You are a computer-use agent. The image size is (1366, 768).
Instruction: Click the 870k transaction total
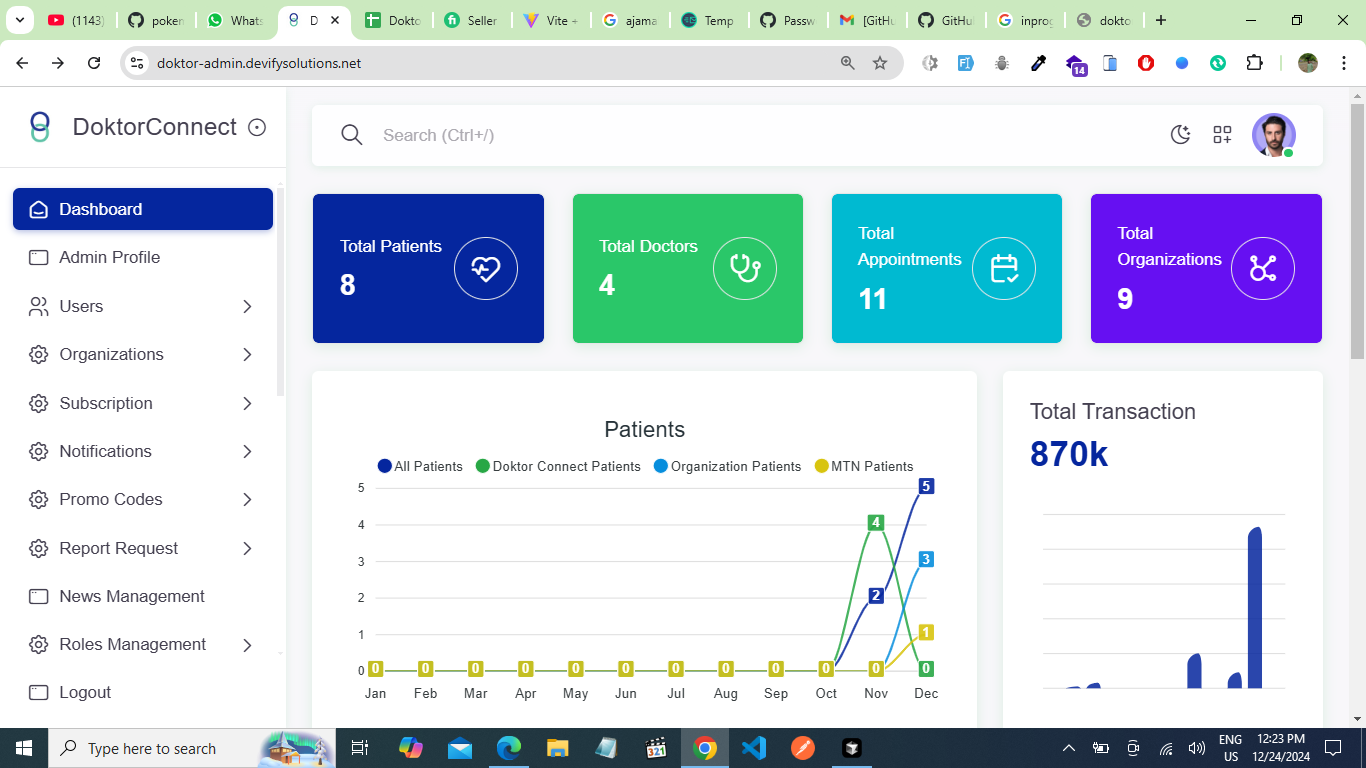pos(1069,455)
